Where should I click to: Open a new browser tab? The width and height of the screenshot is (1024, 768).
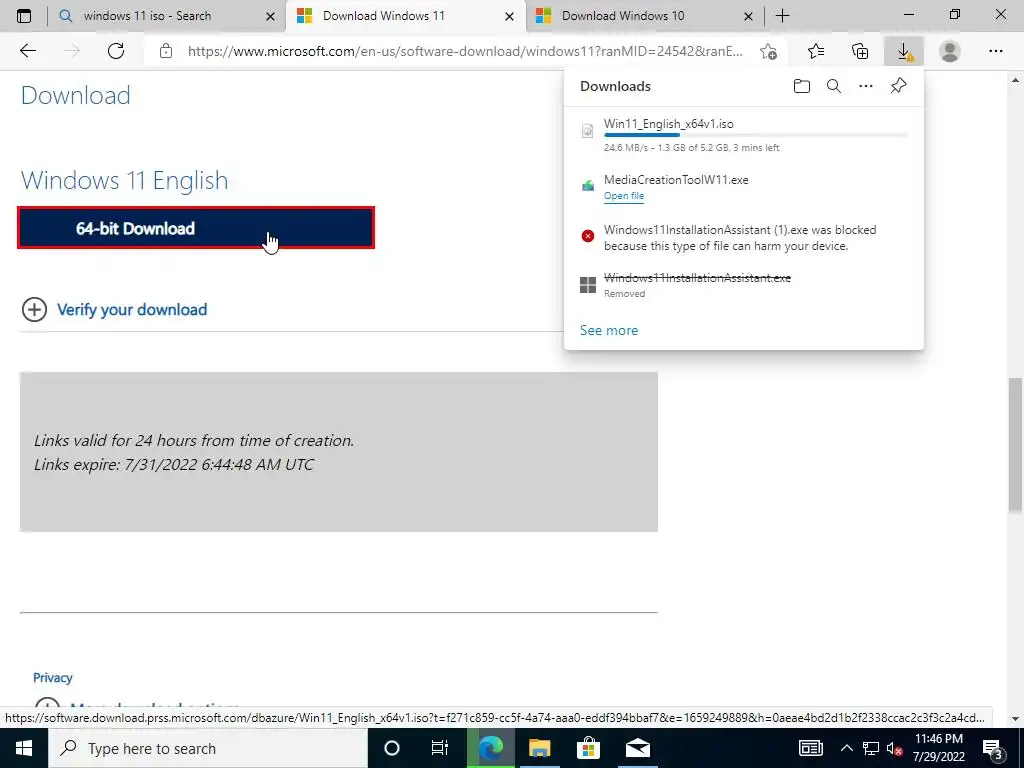pyautogui.click(x=782, y=16)
